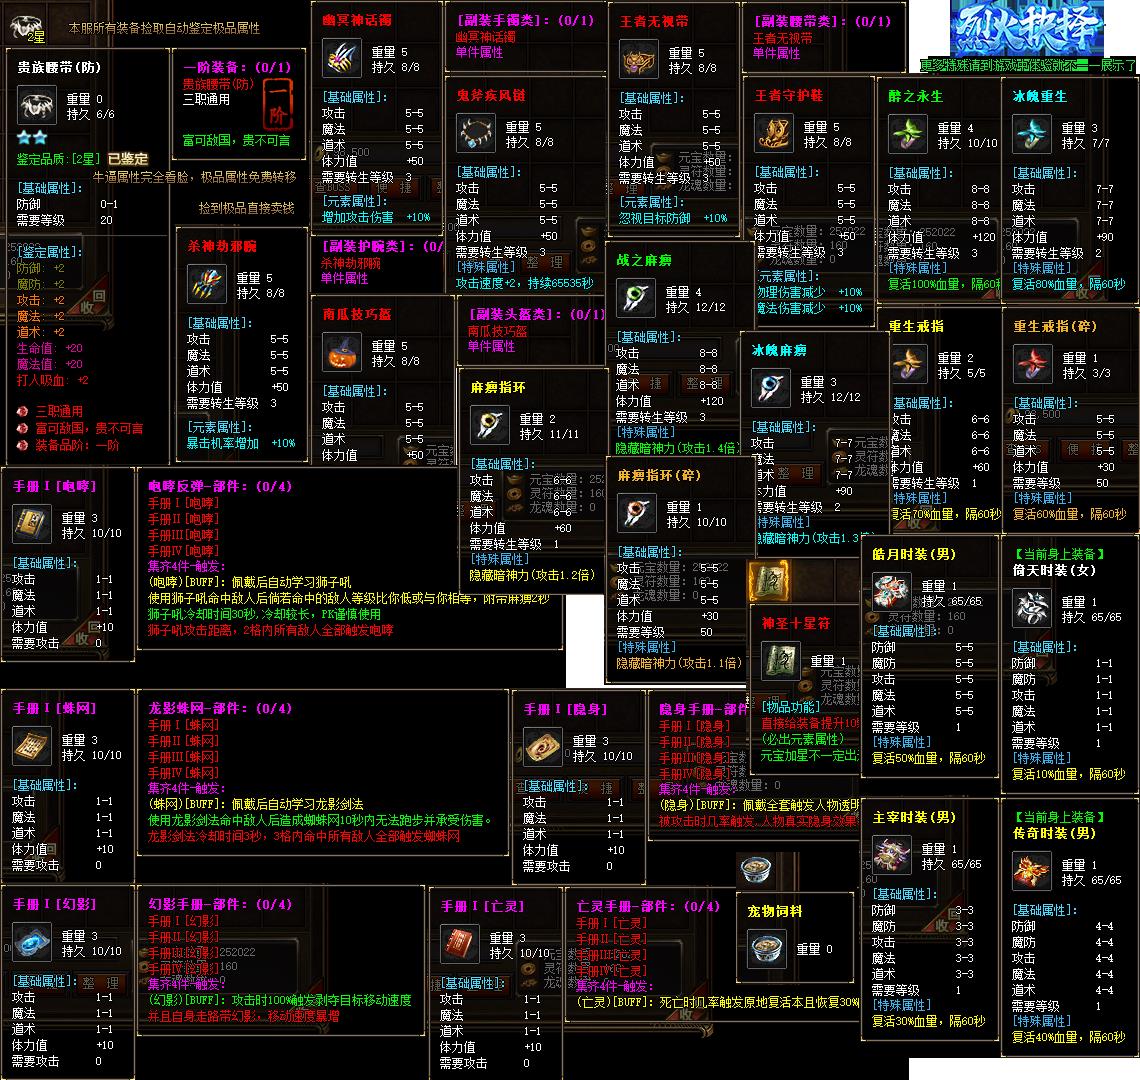Click the 手册I[幻影] blue manual icon

click(32, 942)
